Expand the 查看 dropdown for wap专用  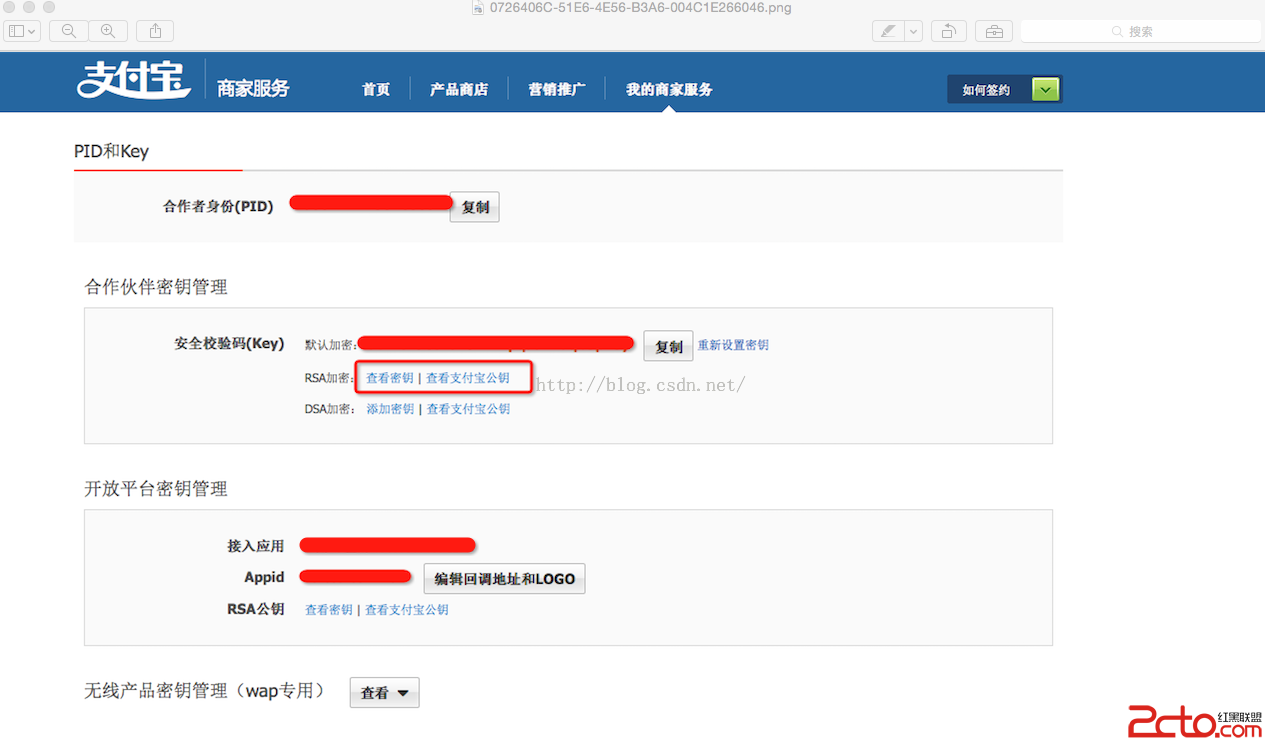384,692
